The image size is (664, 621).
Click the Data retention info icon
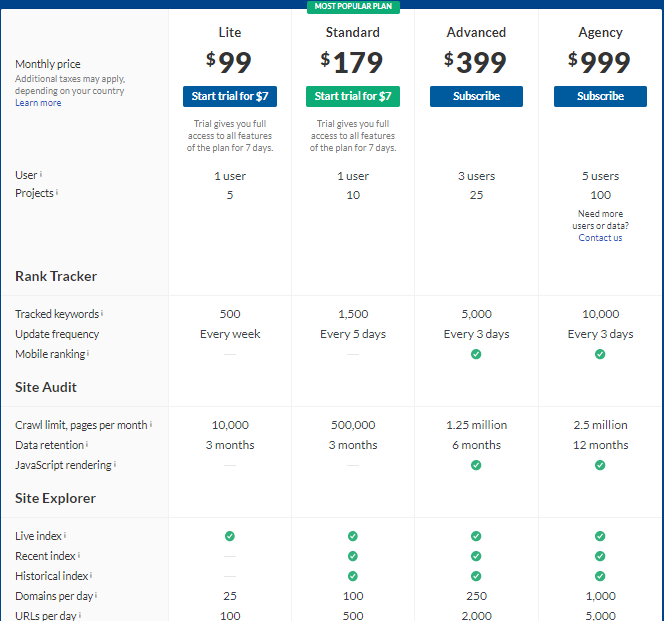click(87, 444)
